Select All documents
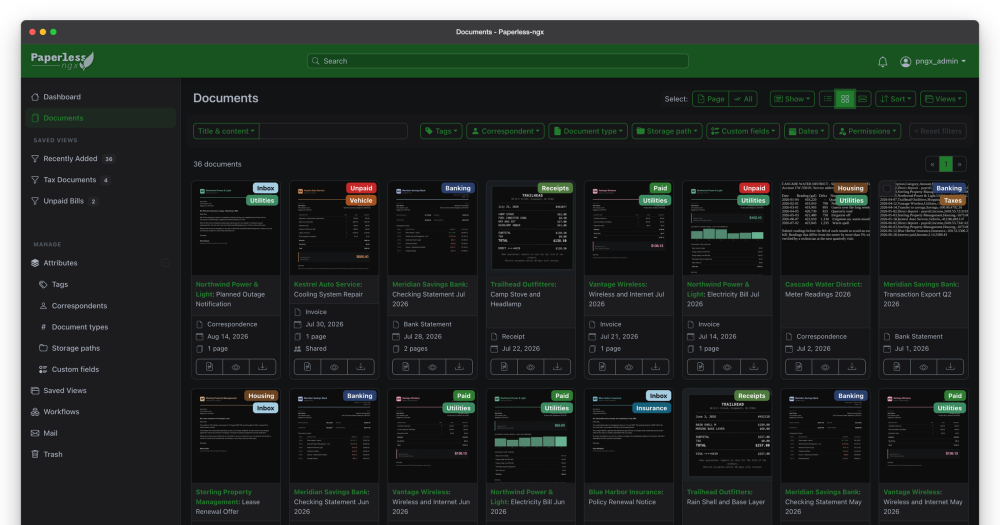Viewport: 1000px width, 525px height. (743, 99)
